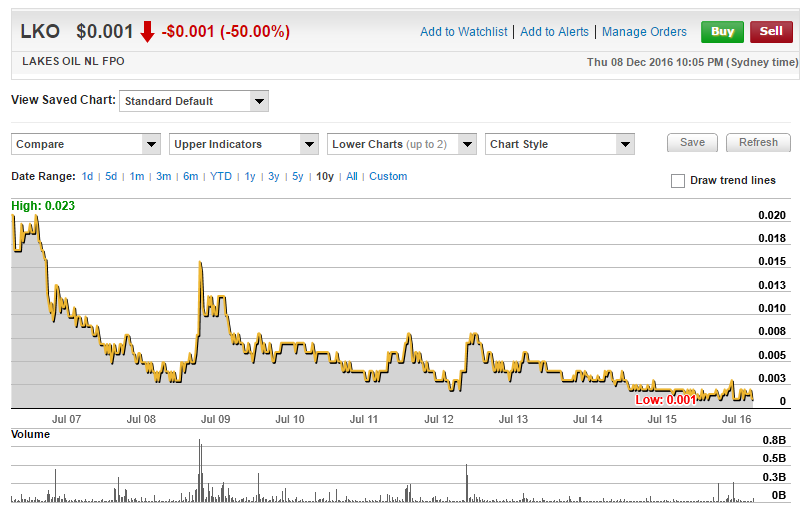This screenshot has height=507, width=810.
Task: Open the Chart Style dropdown
Action: [x=560, y=144]
